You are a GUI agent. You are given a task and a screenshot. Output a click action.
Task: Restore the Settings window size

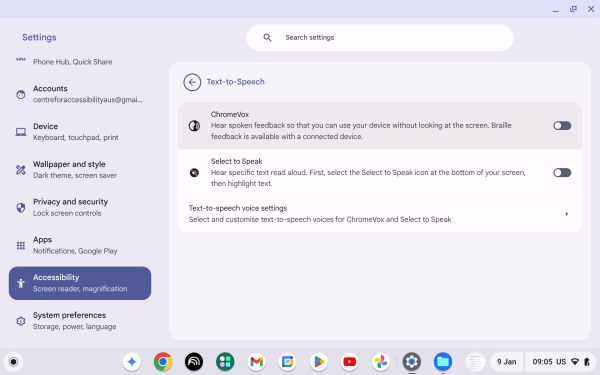click(x=573, y=9)
